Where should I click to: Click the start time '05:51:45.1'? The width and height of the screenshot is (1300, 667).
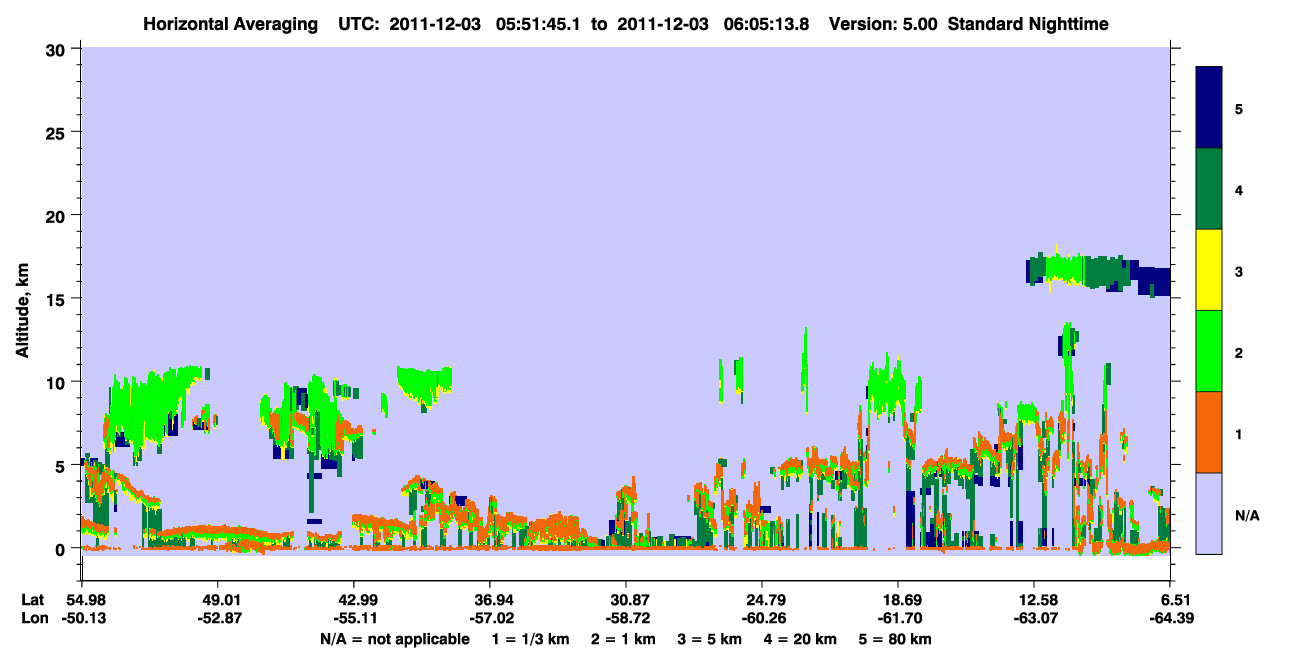point(536,23)
